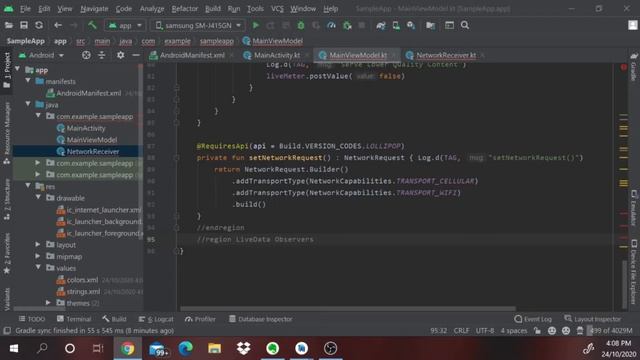Click the Open file toolbar icon
This screenshot has height=360, width=640.
pos(9,25)
